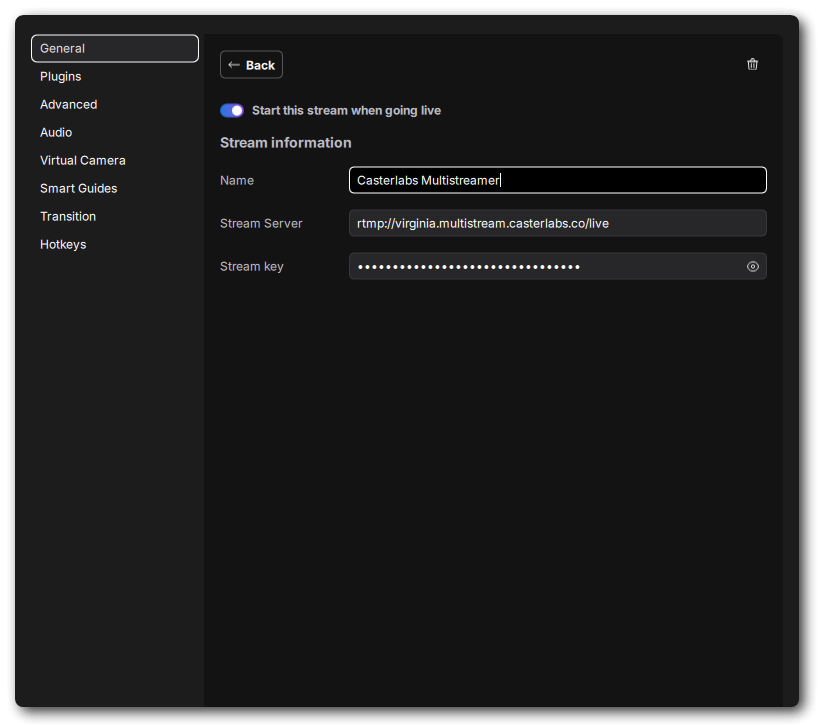Click the Stream Server address field
This screenshot has width=819, height=727.
pos(557,223)
